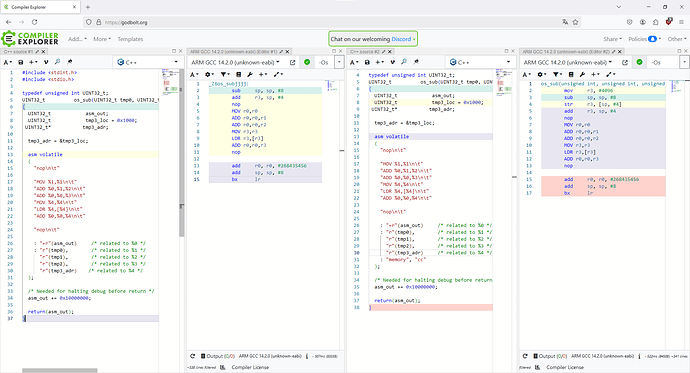This screenshot has height=373, width=690.
Task: Rename the C++ source #1 tab via pencil
Action: [37, 51]
